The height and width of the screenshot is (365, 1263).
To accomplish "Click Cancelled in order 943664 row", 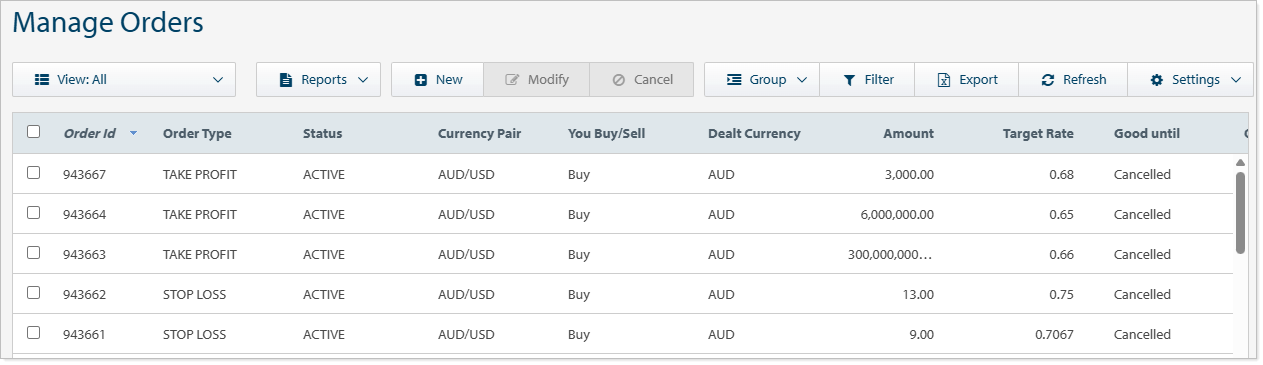I will coord(1142,214).
